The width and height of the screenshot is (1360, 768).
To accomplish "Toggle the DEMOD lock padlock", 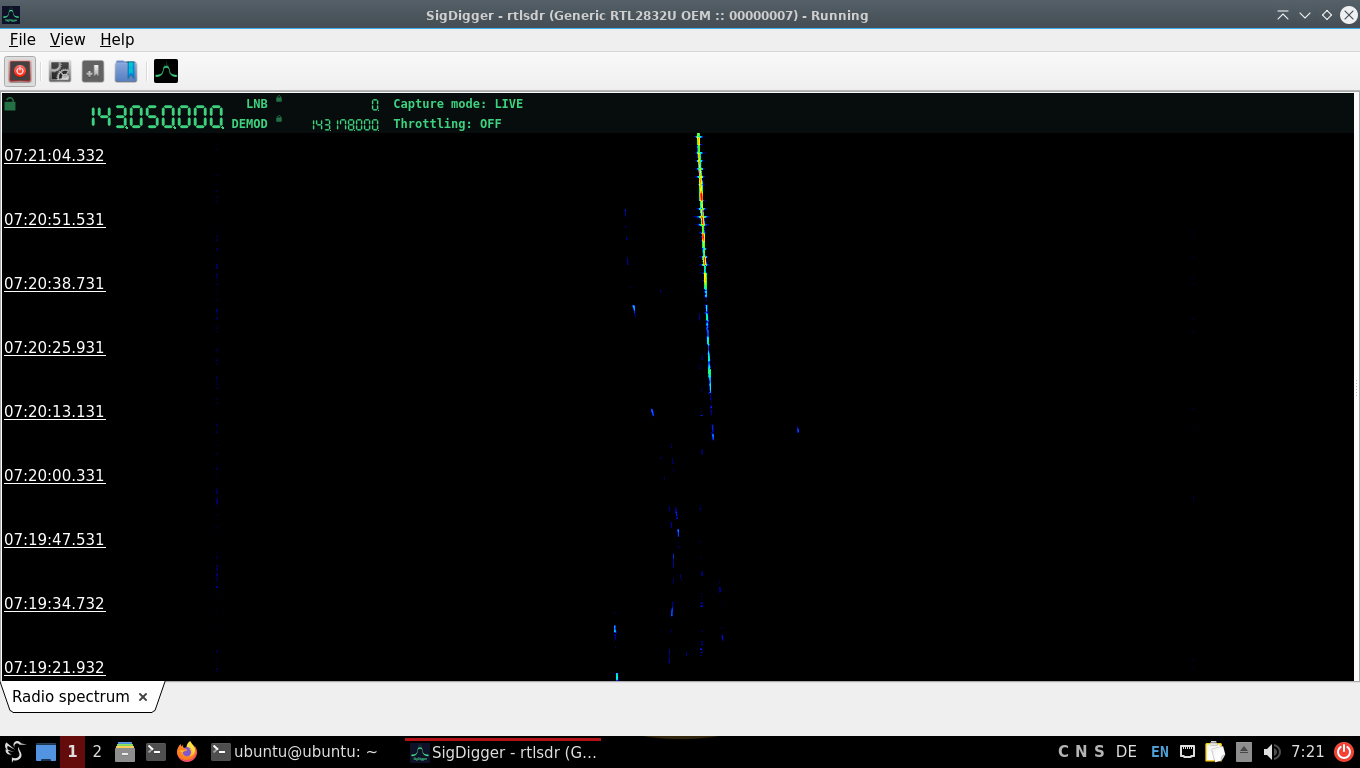I will click(x=279, y=120).
